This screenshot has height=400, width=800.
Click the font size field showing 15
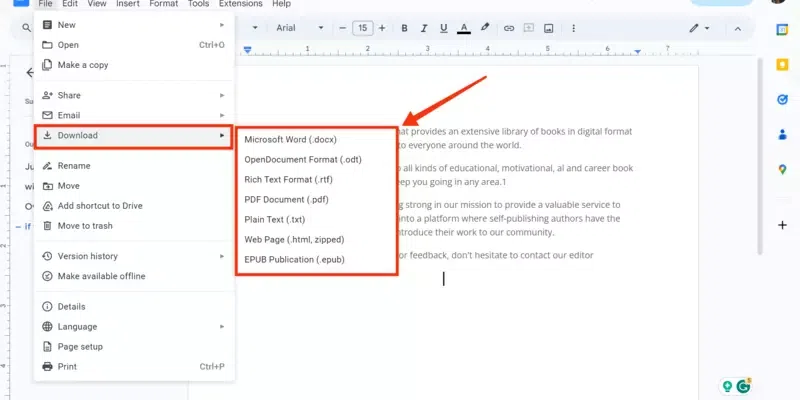coord(362,28)
